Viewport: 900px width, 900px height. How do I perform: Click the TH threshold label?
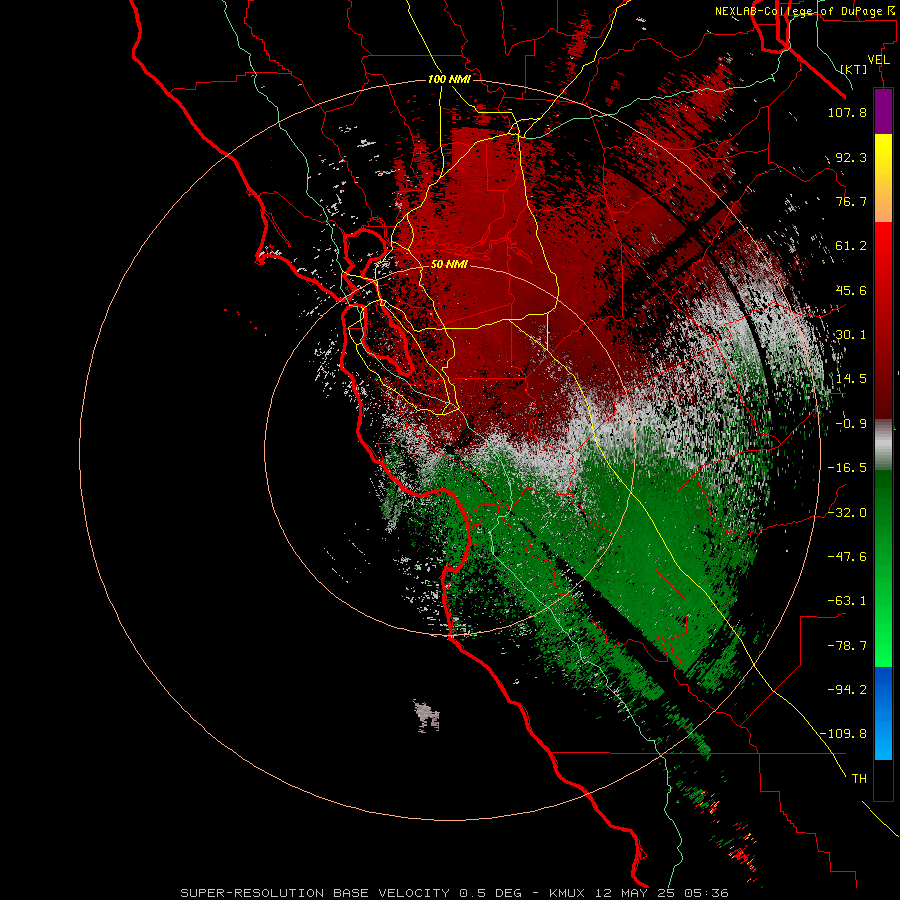[859, 779]
